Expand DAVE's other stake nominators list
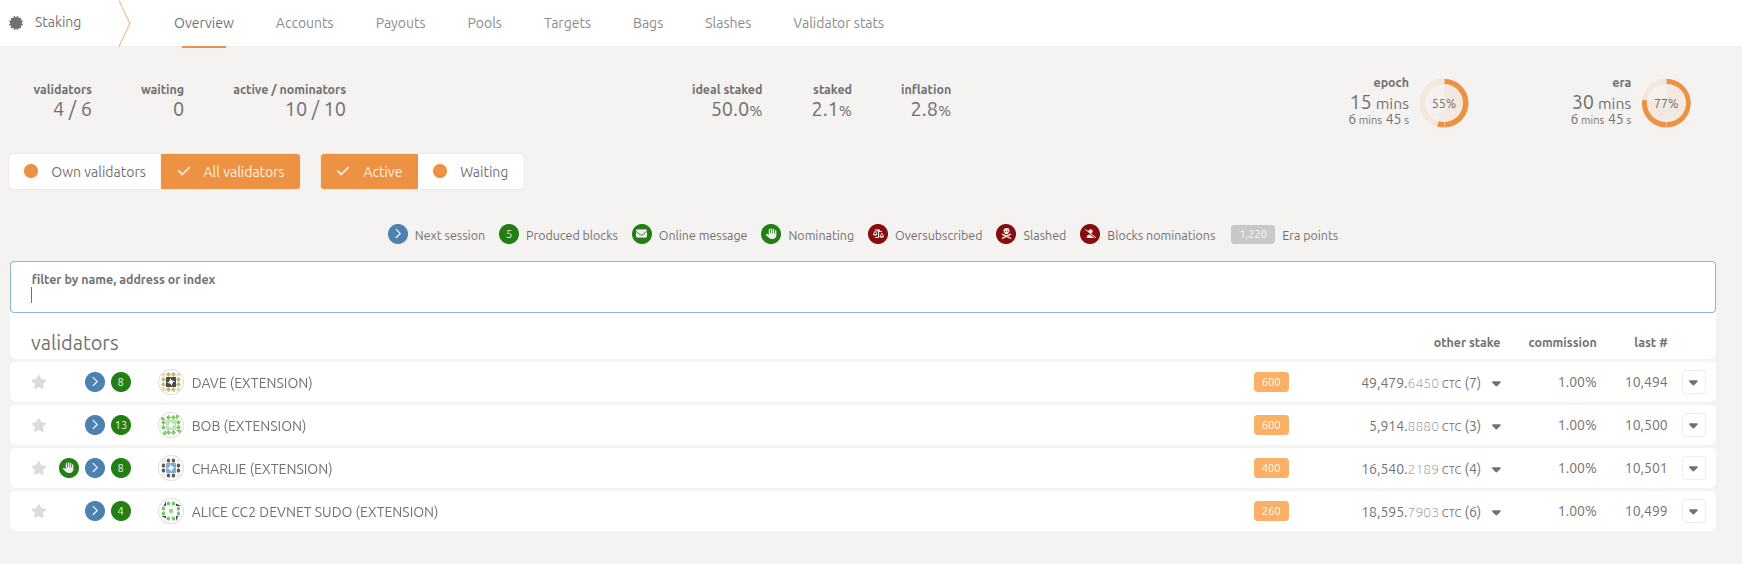The height and width of the screenshot is (564, 1742). [x=1496, y=383]
